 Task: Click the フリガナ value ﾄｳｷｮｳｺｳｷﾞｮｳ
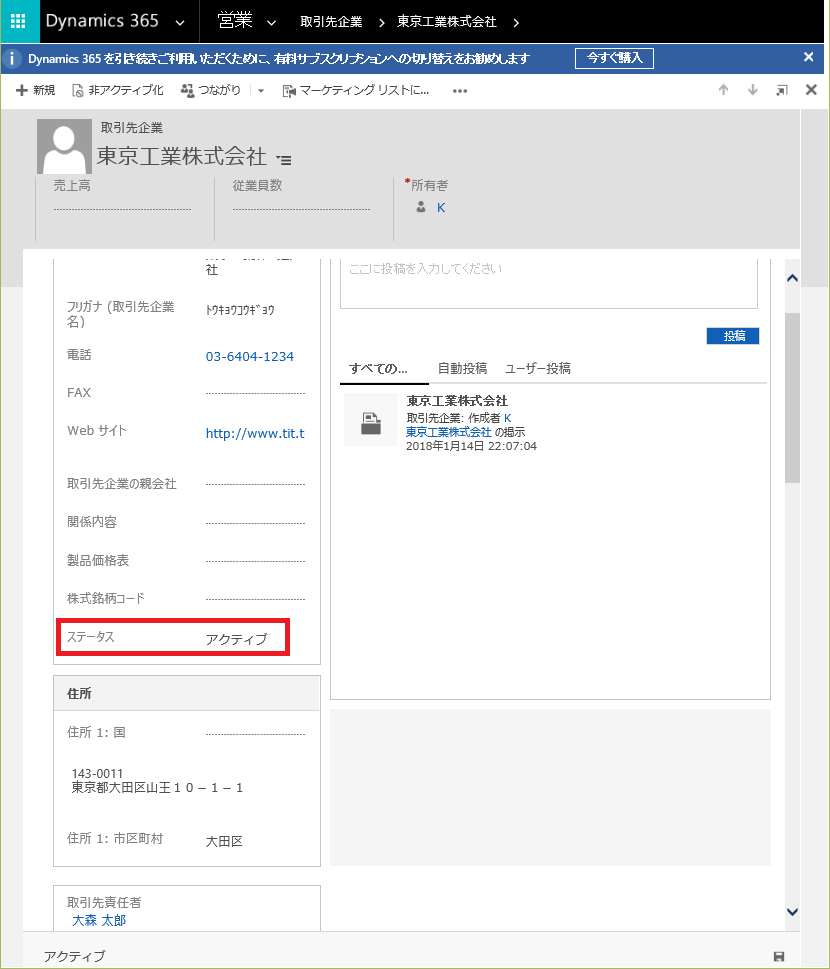[x=240, y=310]
